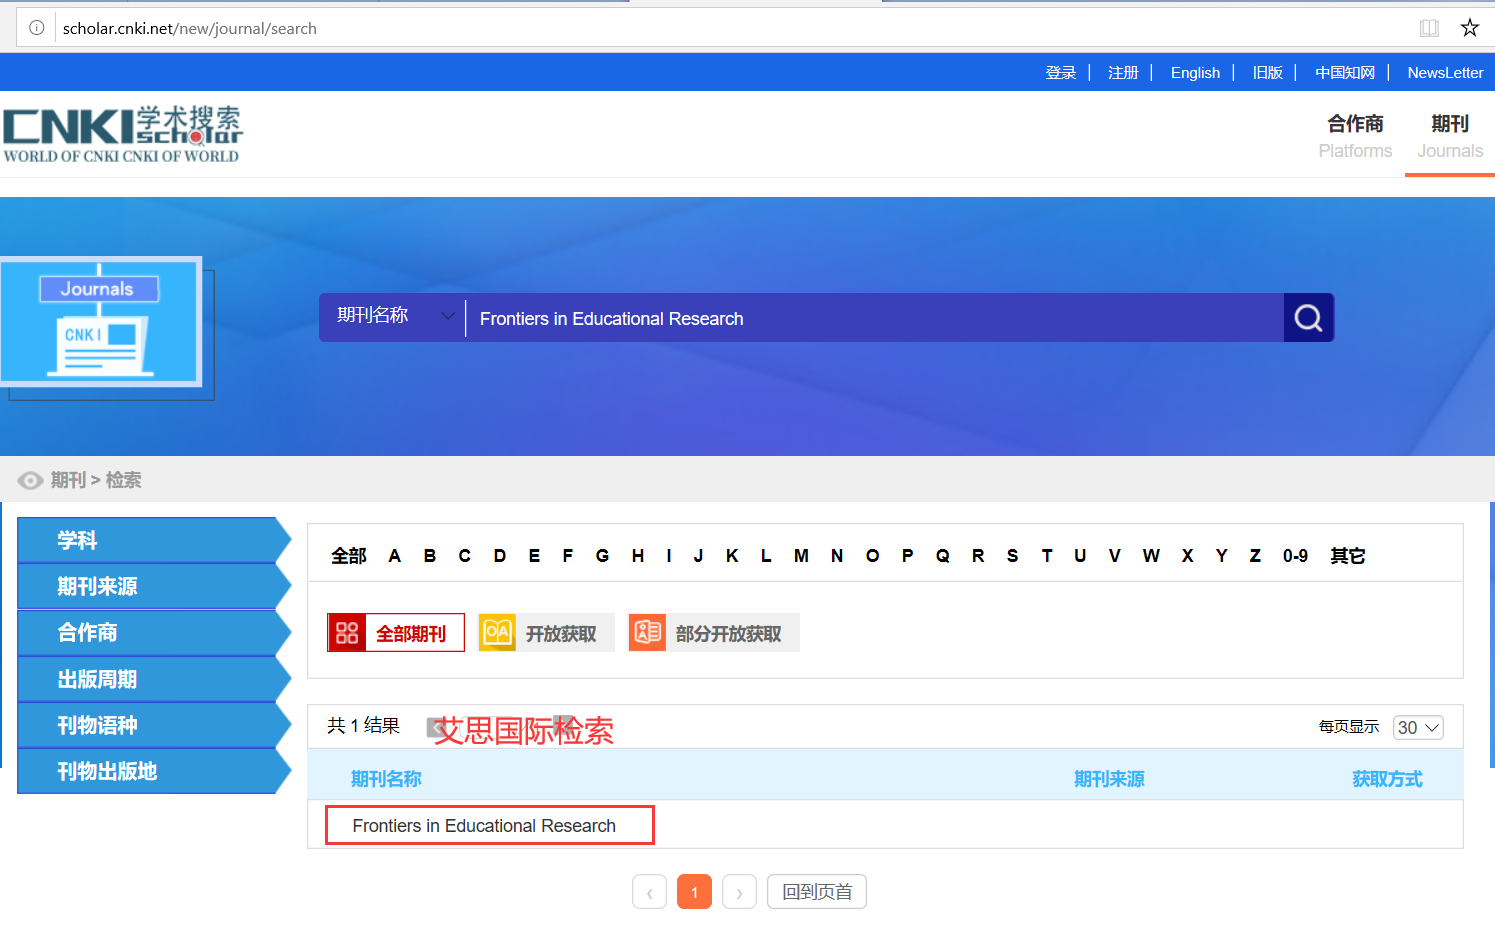Expand the 期刊来源 filter panel
Image resolution: width=1495 pixels, height=938 pixels.
(154, 586)
